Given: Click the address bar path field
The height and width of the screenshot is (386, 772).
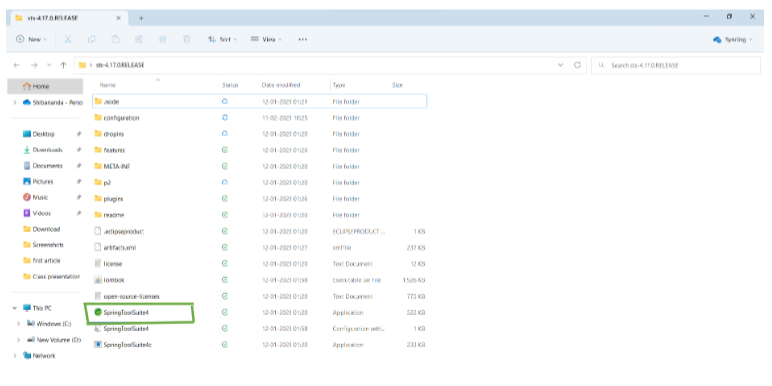Looking at the screenshot, I should (x=329, y=65).
